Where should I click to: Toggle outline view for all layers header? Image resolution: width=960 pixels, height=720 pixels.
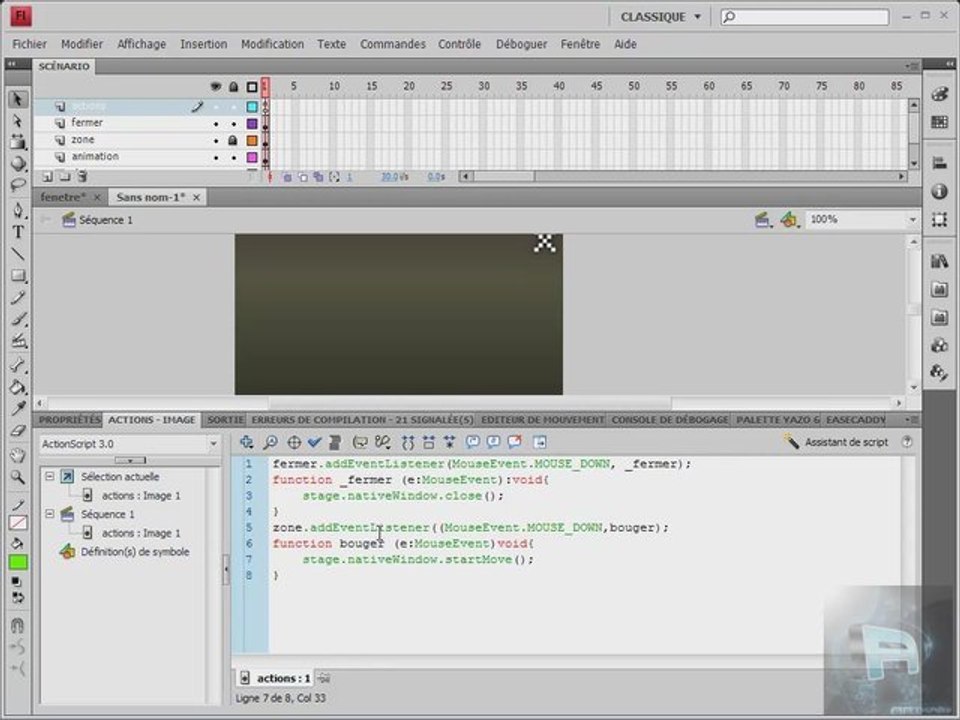[x=252, y=87]
